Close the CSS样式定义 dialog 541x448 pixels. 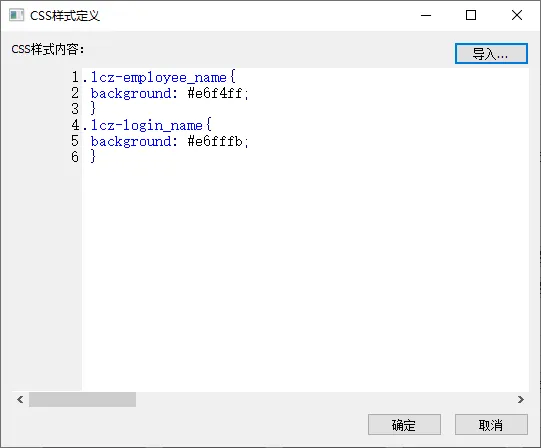[x=517, y=15]
